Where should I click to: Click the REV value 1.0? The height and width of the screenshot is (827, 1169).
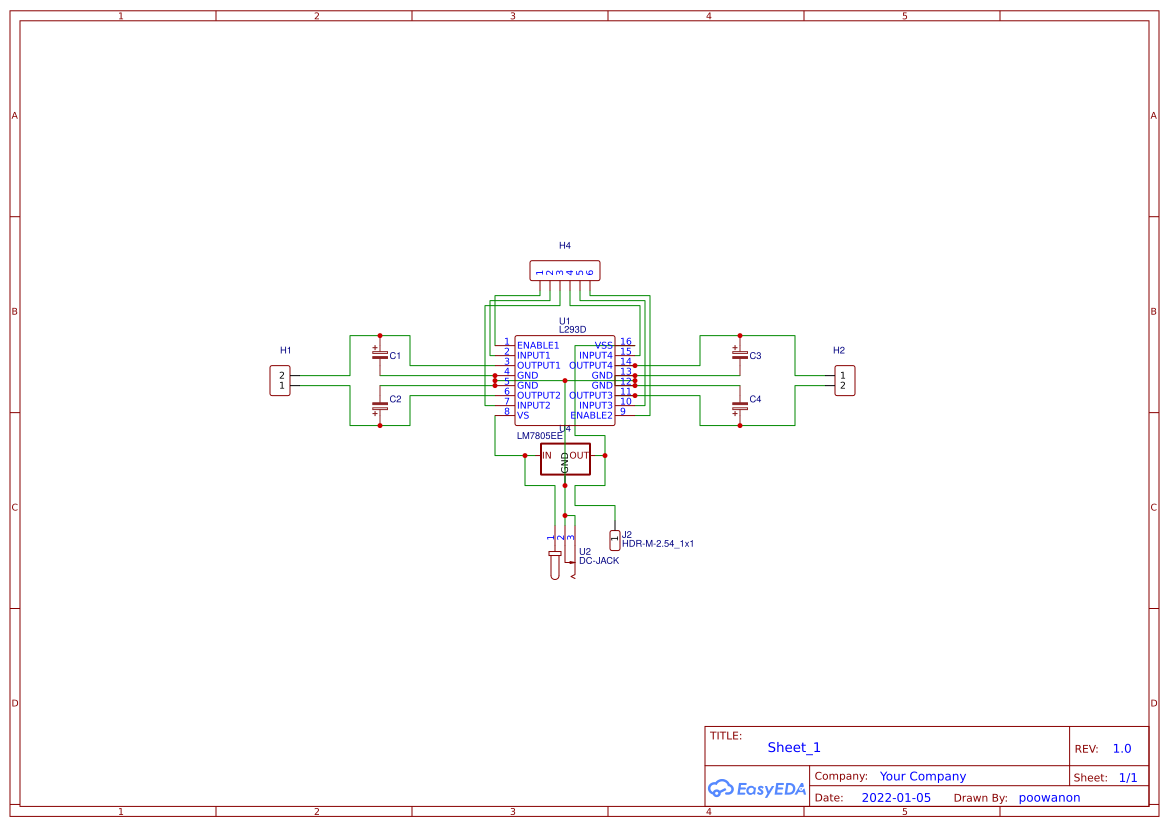coord(1121,747)
